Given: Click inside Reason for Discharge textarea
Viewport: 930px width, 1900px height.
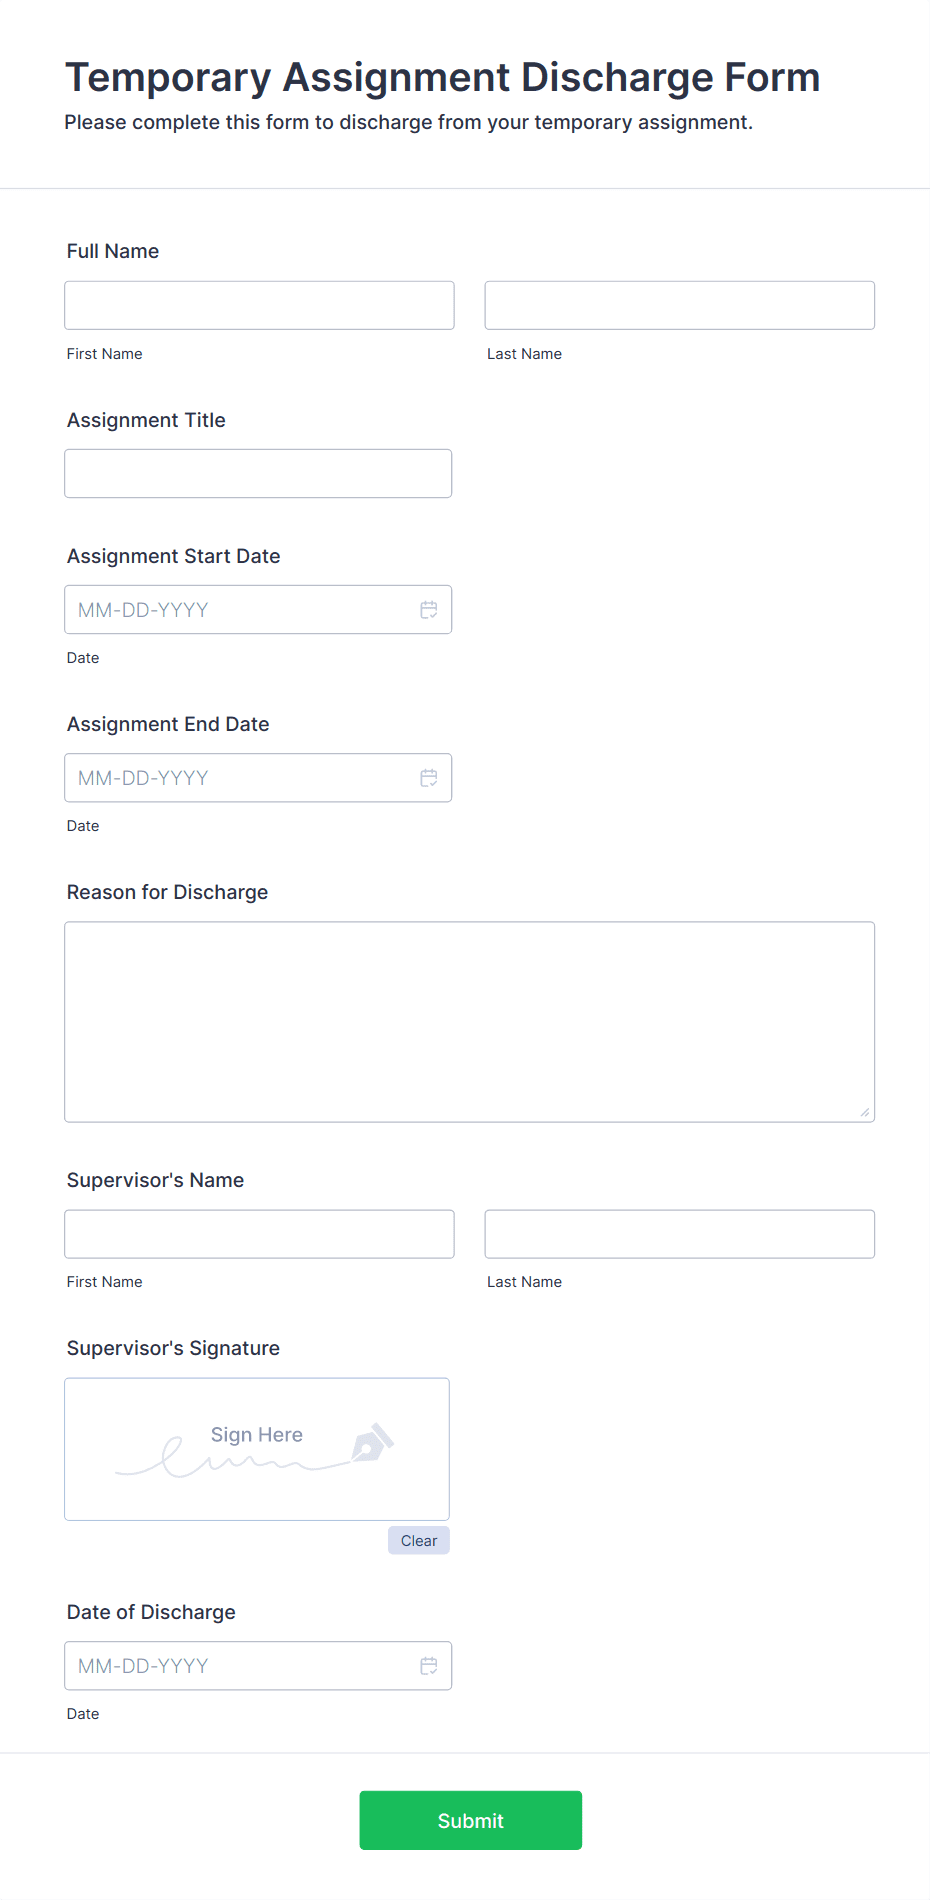Looking at the screenshot, I should (469, 1022).
